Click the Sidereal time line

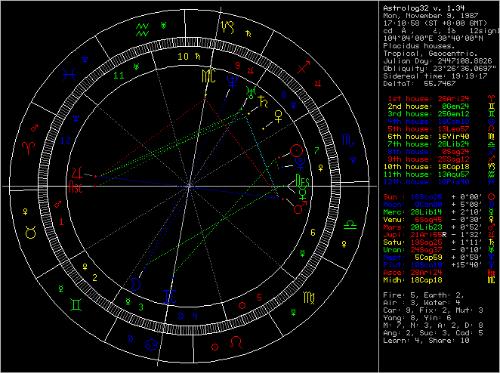tap(435, 76)
